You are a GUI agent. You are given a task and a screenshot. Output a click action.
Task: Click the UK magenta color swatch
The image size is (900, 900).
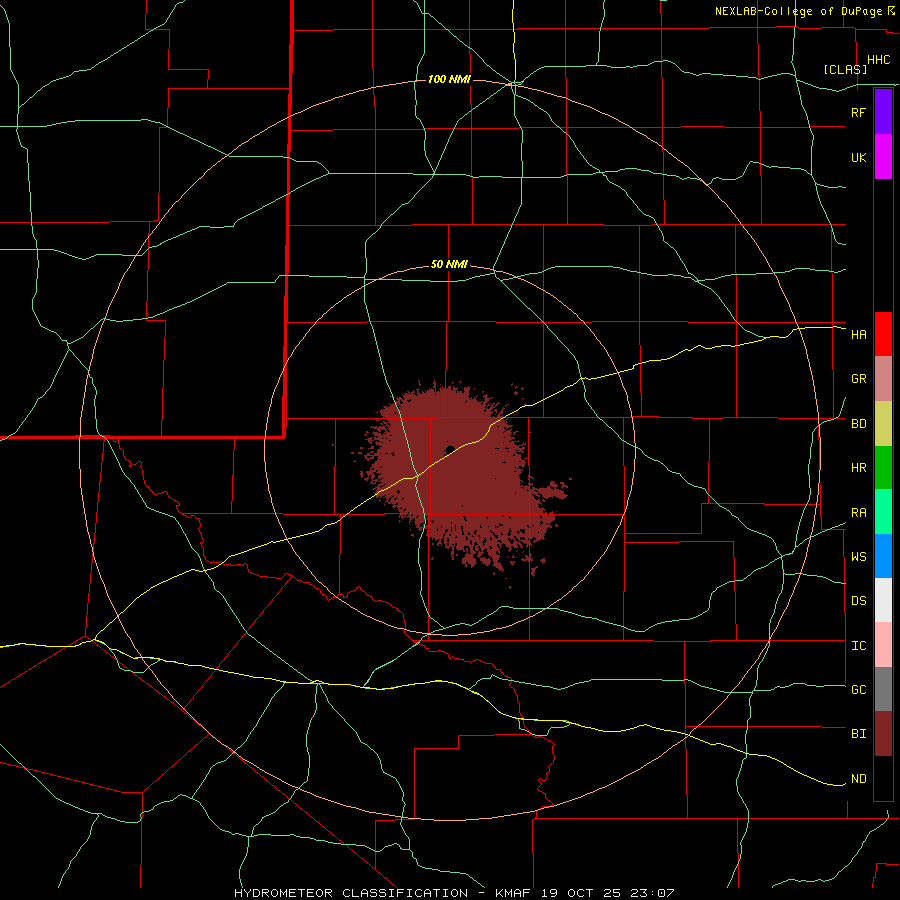pos(883,157)
